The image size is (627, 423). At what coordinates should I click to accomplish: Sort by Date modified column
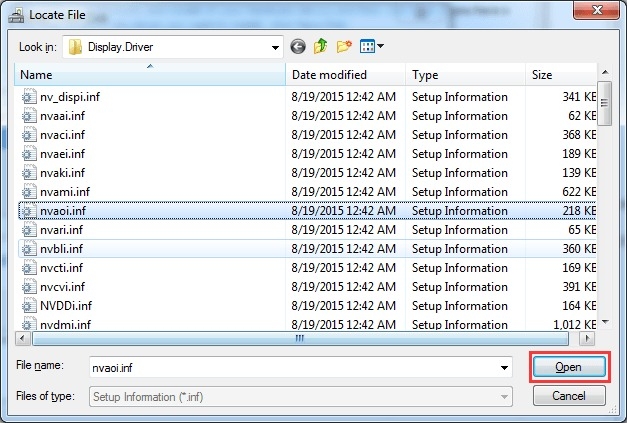coord(345,75)
